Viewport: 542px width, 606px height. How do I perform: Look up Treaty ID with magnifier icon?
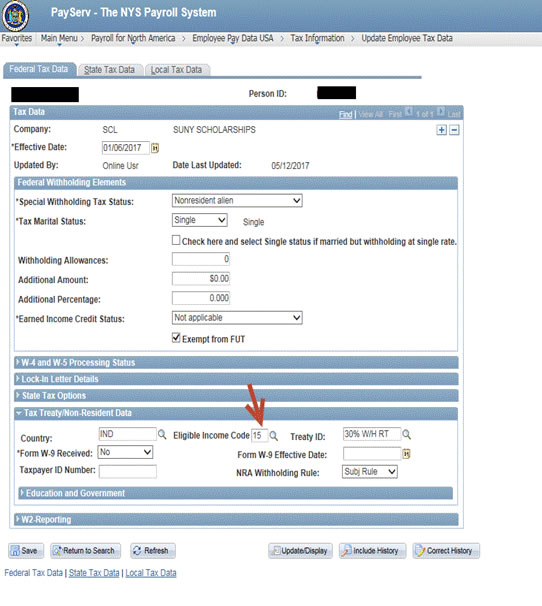(x=406, y=435)
